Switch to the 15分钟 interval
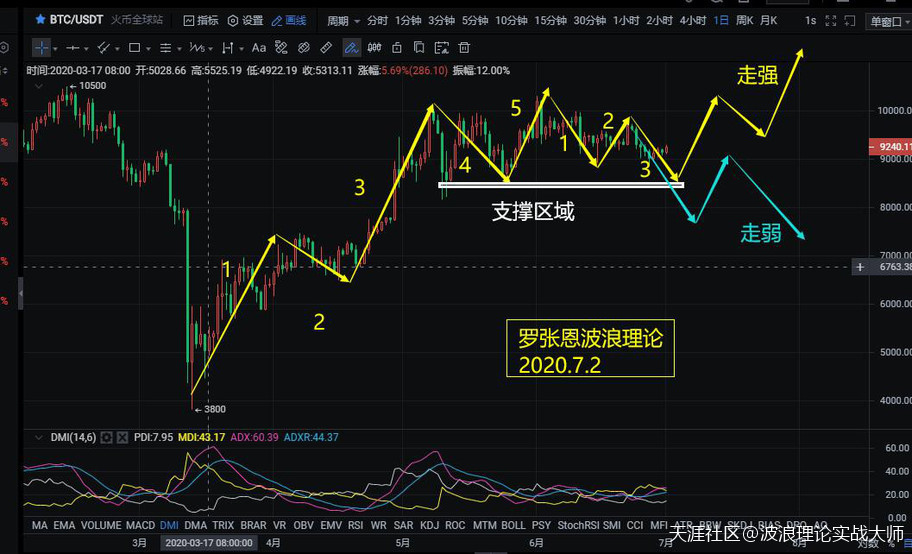The height and width of the screenshot is (554, 912). click(x=550, y=21)
